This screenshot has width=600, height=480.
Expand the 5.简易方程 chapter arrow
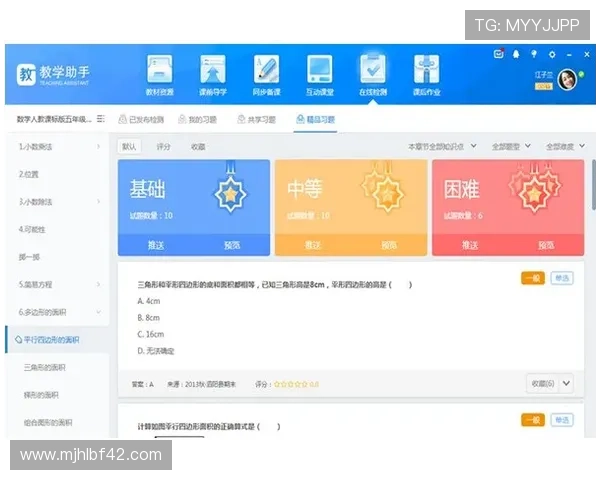tap(98, 284)
